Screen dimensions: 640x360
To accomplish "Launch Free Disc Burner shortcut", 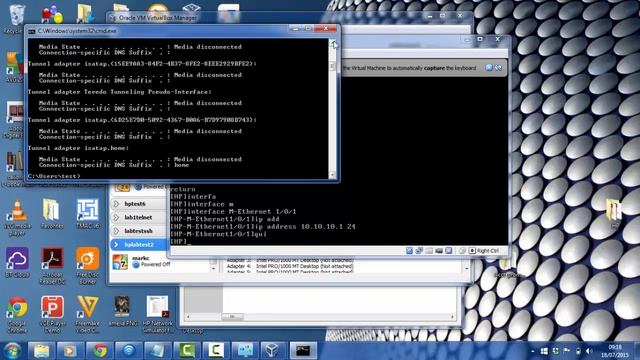I will (87, 264).
